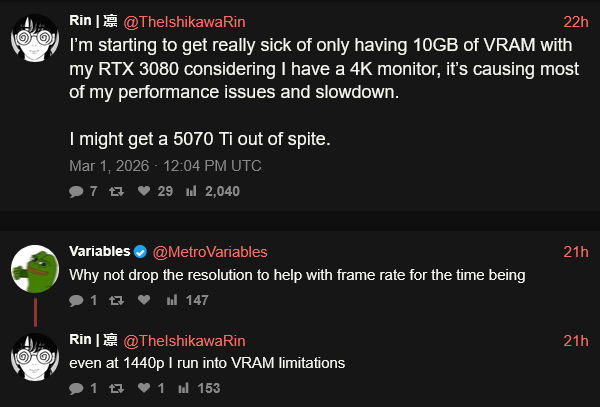Click the reply icon on Rin's main tweet

[77, 191]
